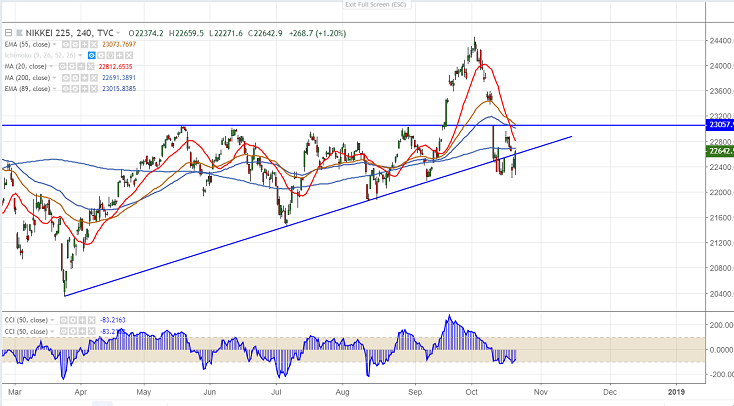734x406 pixels.
Task: Hide the MA (200, close) line
Action: tap(66, 78)
